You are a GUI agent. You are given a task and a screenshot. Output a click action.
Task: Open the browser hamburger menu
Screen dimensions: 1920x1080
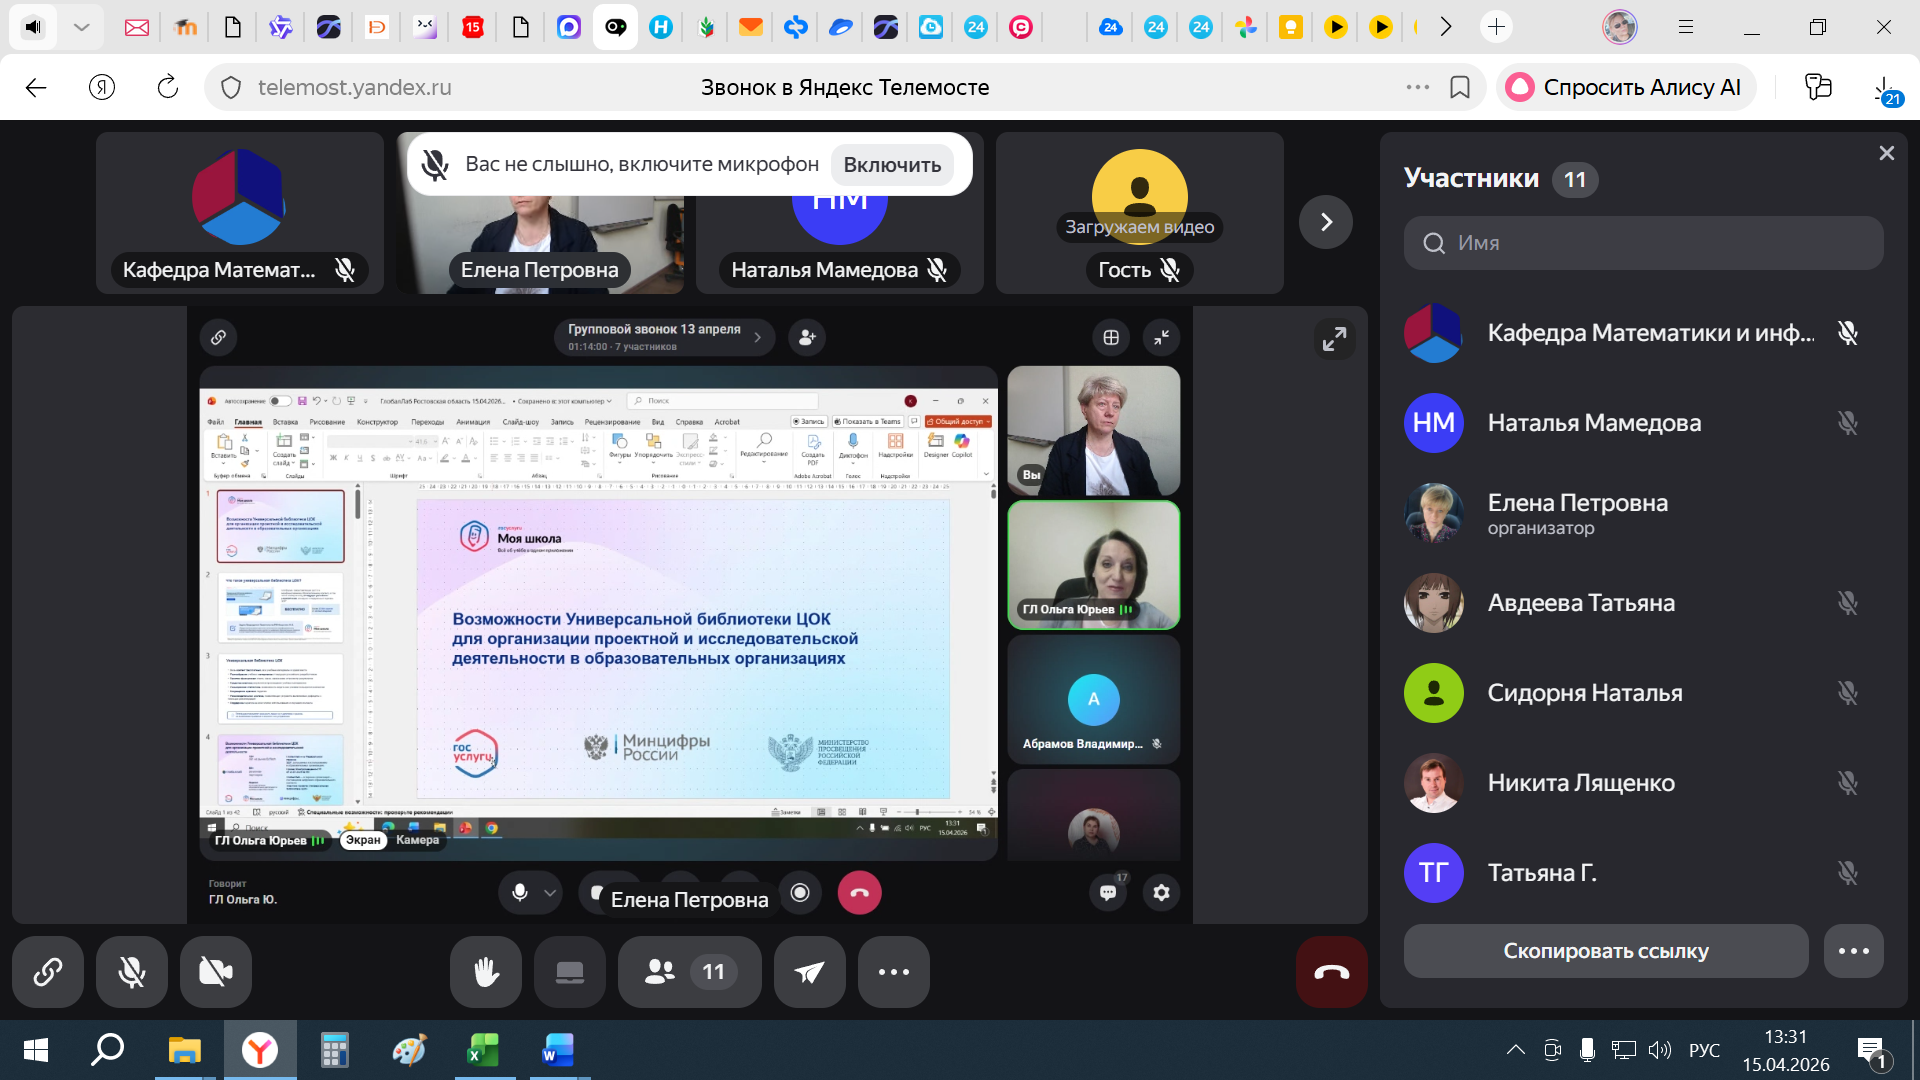1686,27
